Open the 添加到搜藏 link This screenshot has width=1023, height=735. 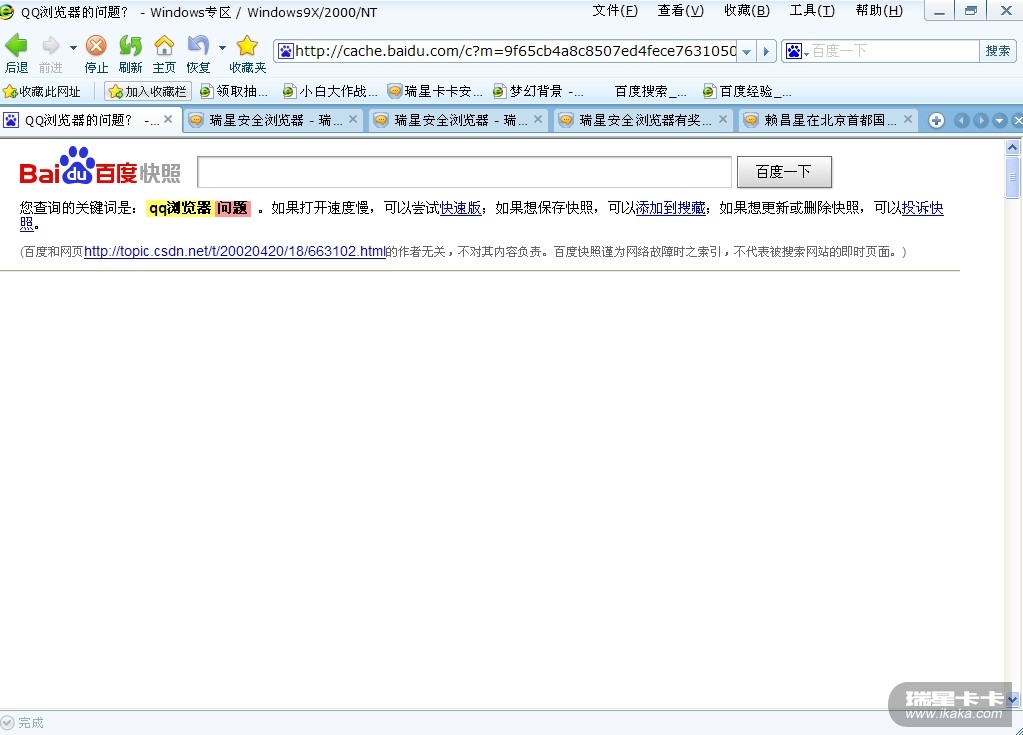(671, 208)
